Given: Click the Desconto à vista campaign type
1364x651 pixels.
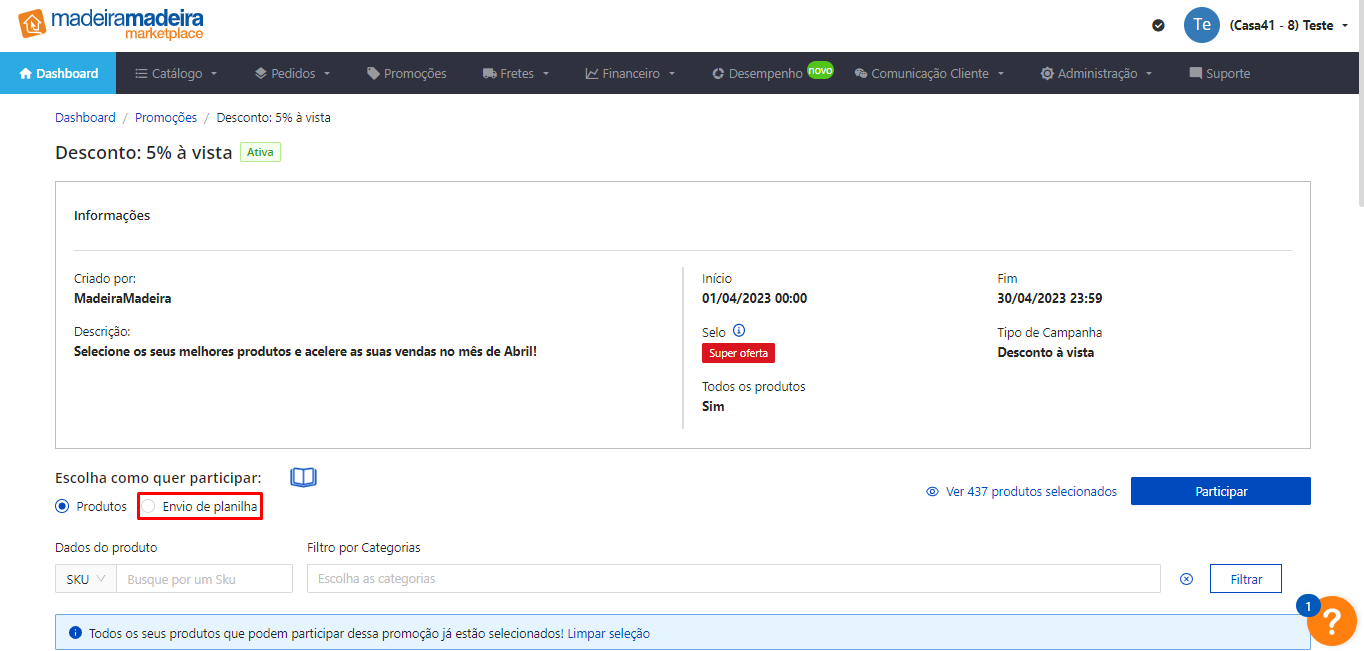Looking at the screenshot, I should coord(1046,352).
